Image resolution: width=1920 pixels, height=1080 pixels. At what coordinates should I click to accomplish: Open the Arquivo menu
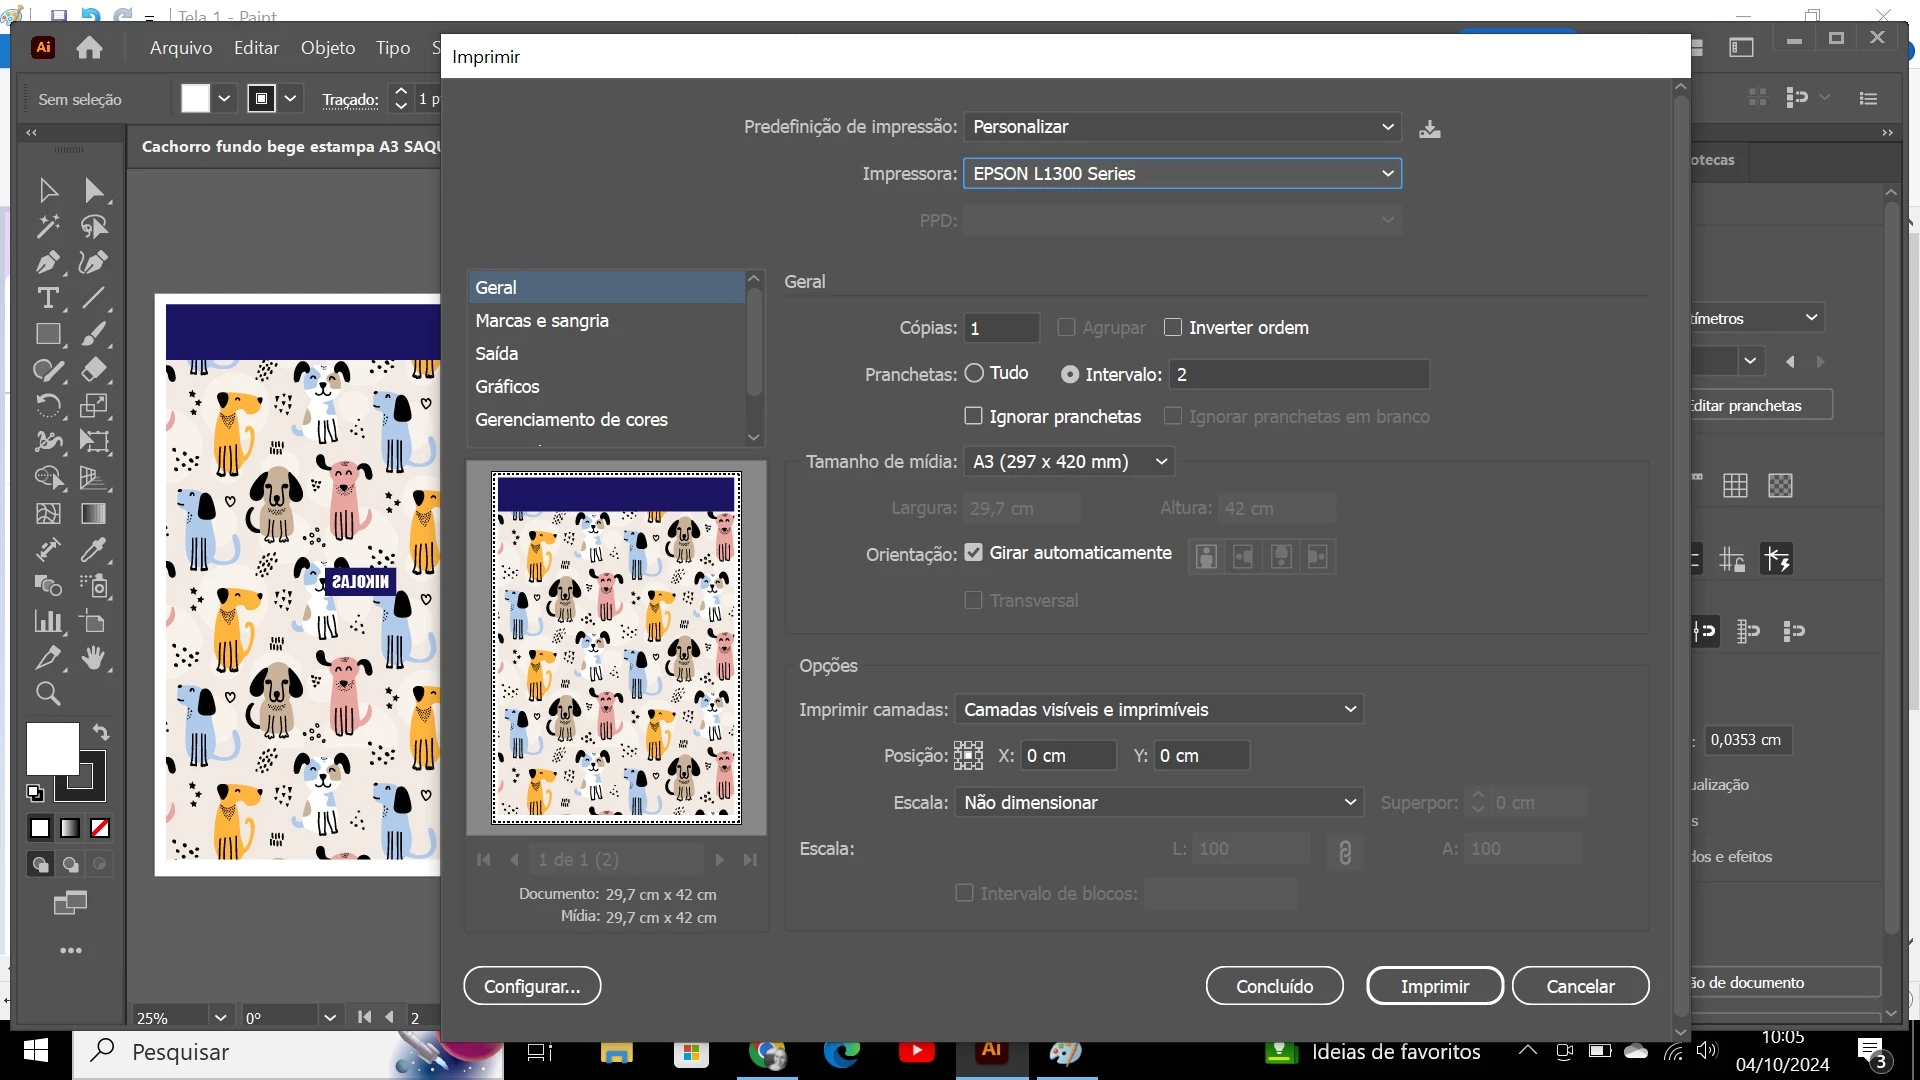pyautogui.click(x=181, y=48)
